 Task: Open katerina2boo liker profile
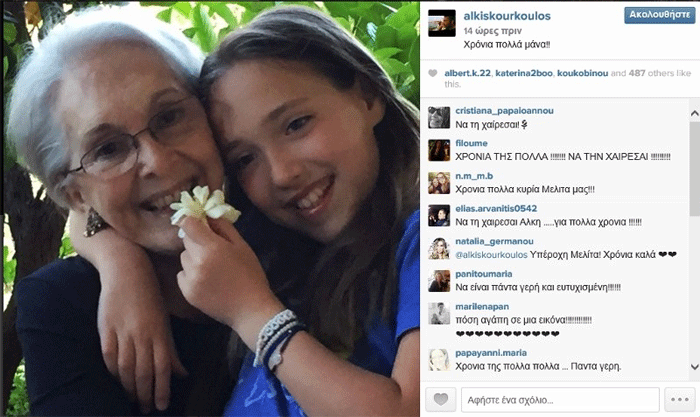pos(524,73)
